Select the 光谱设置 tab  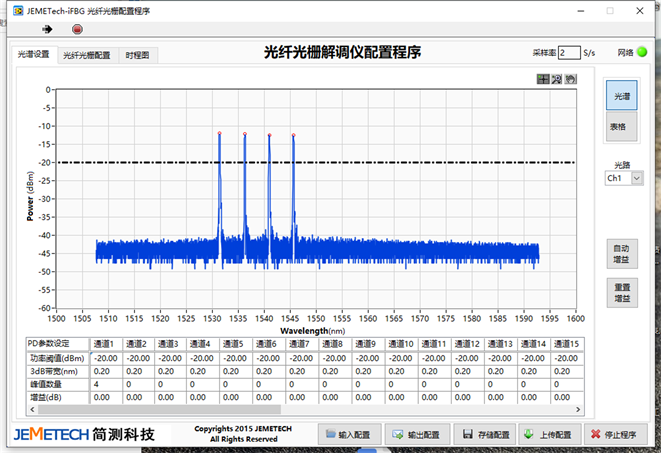[x=33, y=56]
